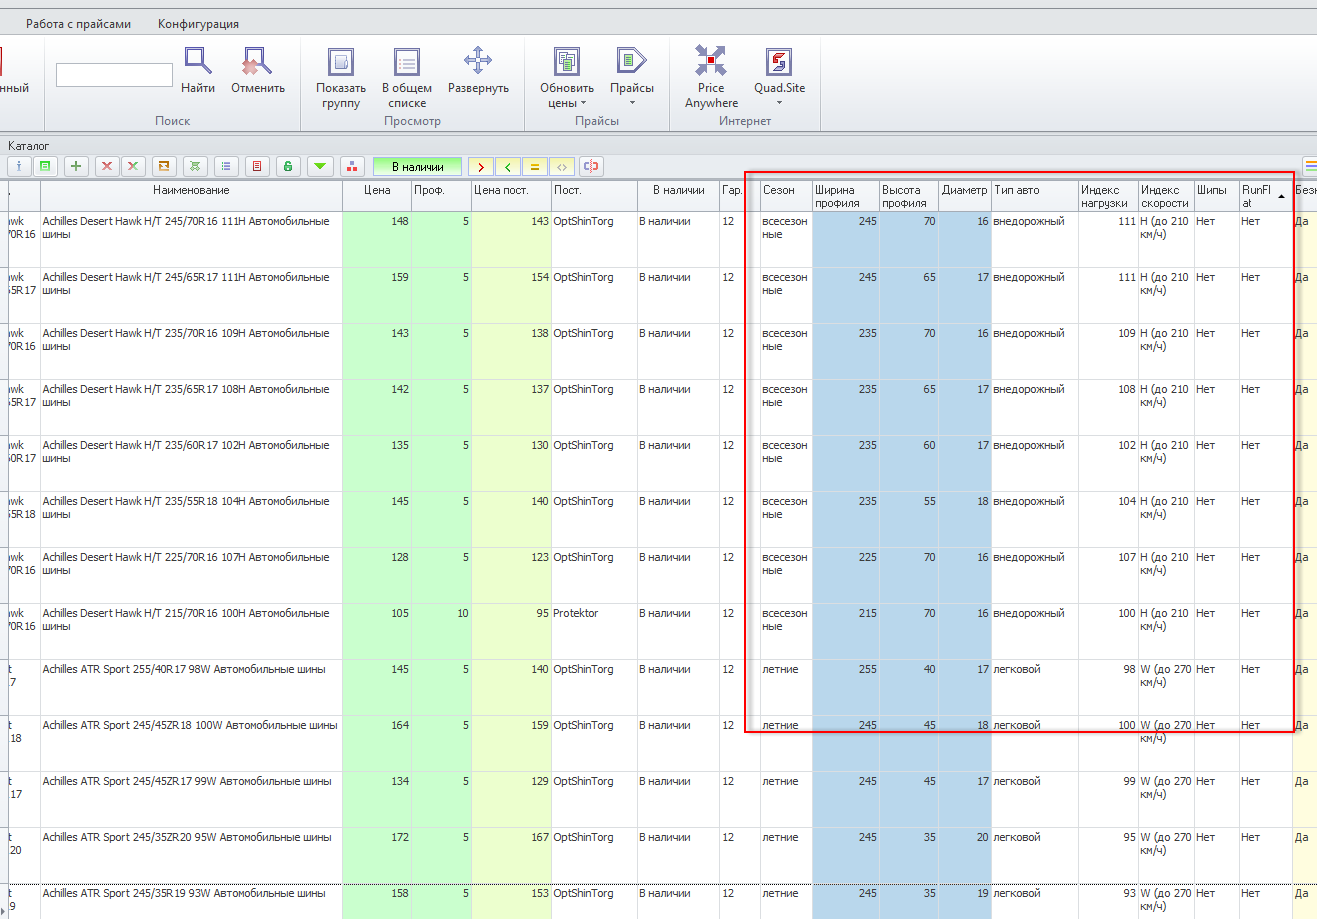Click price cell 172 for ATR Sport 245/35ZR20
Image resolution: width=1317 pixels, height=919 pixels.
[377, 855]
